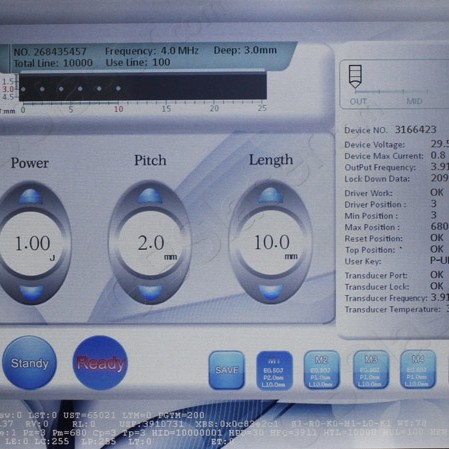Click the red 3.0 depth scale label

(8, 89)
